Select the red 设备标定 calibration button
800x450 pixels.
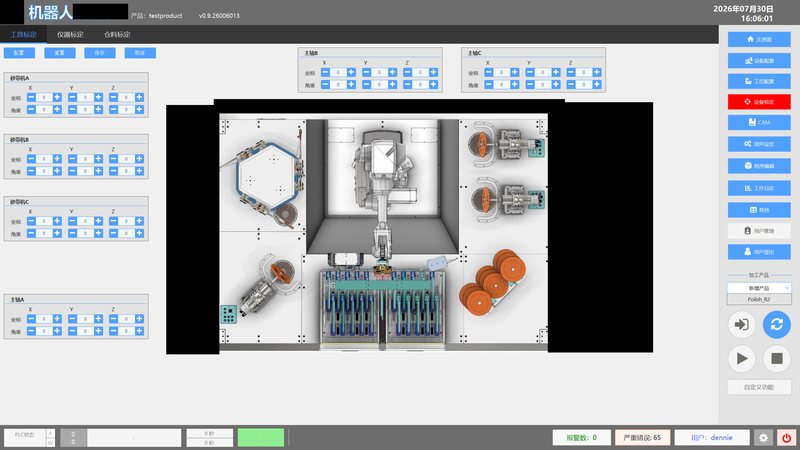pos(759,102)
